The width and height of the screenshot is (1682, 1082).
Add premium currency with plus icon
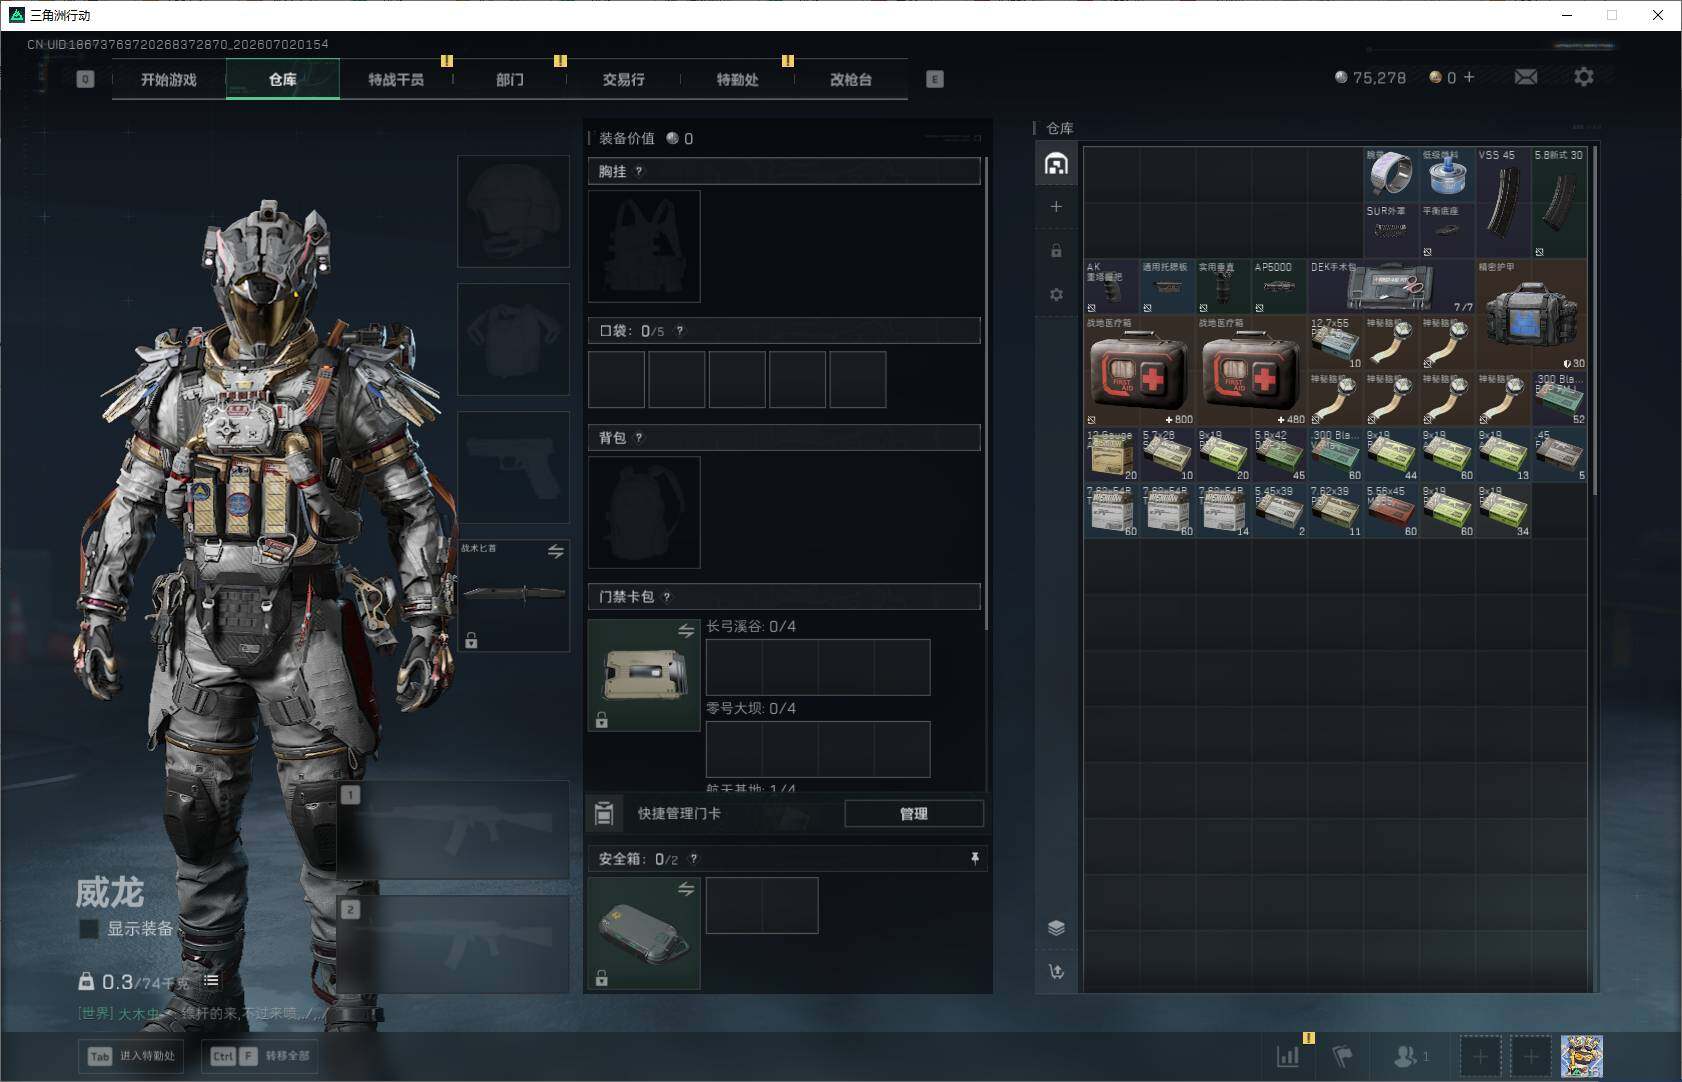click(1469, 77)
